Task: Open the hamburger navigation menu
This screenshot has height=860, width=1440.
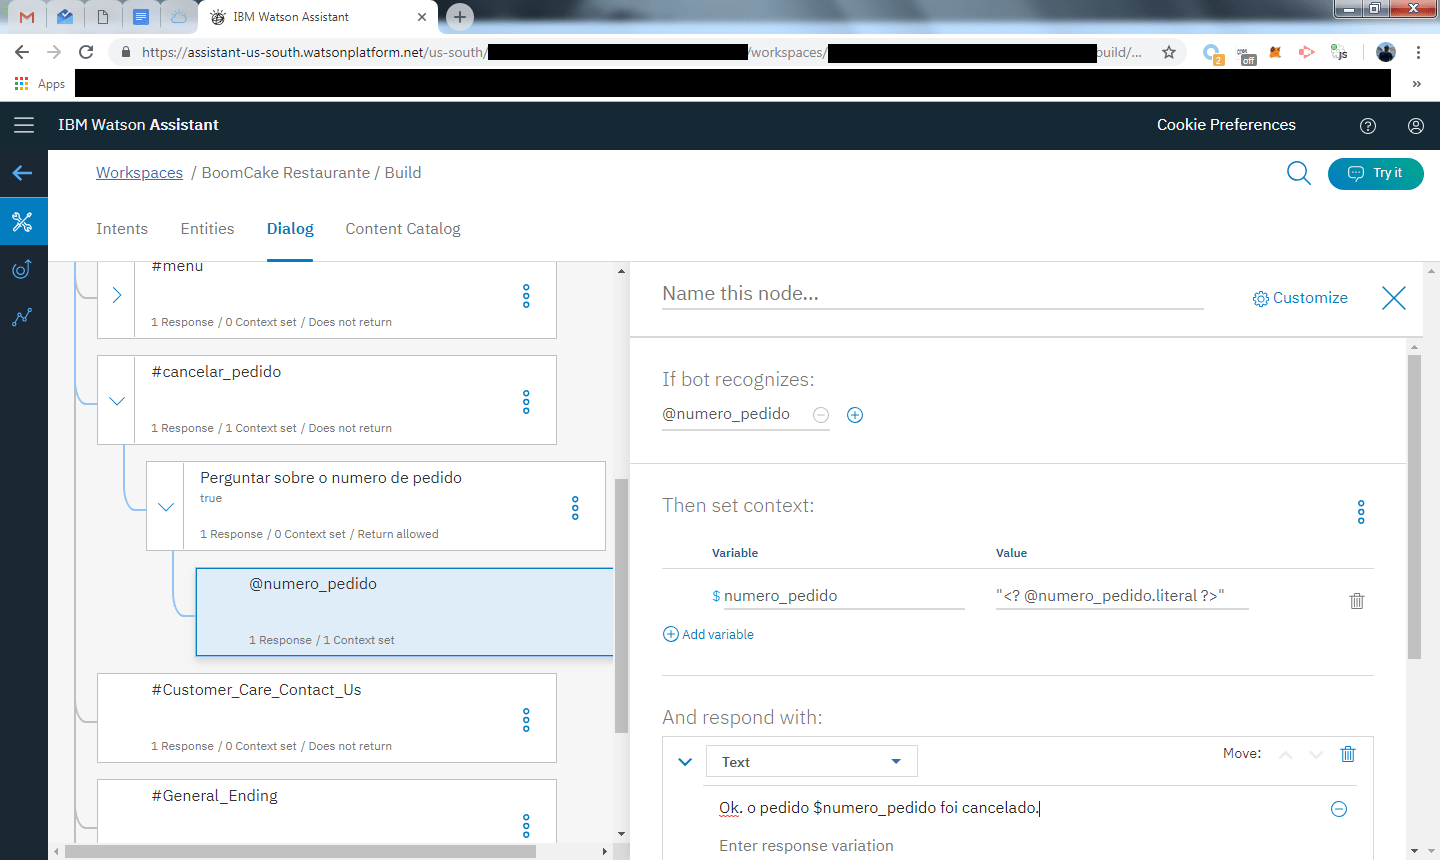Action: click(x=24, y=125)
